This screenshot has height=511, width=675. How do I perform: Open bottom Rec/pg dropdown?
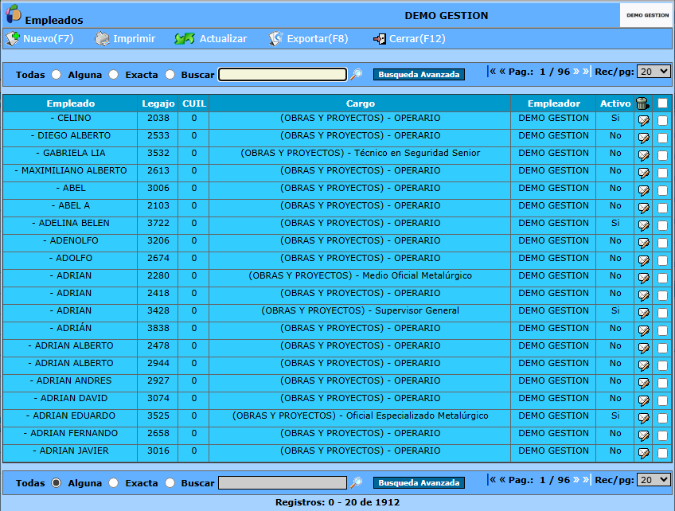tap(653, 480)
